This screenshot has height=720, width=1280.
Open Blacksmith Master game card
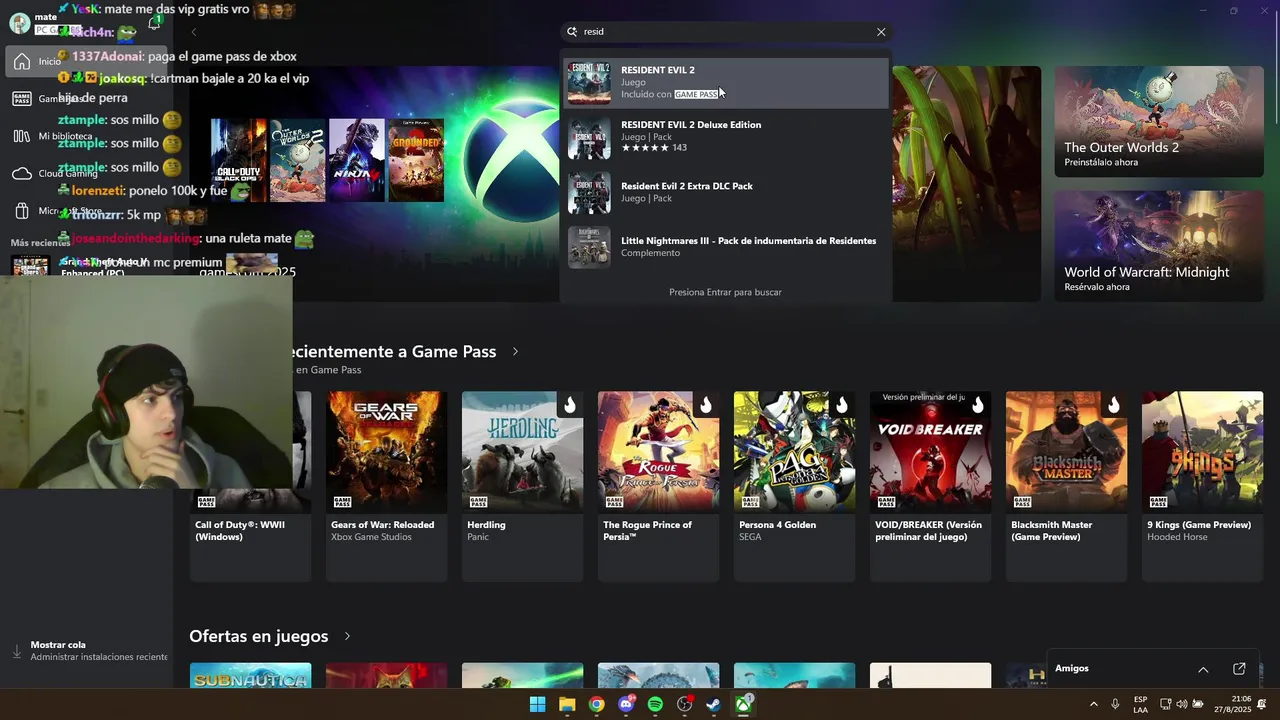[1066, 486]
